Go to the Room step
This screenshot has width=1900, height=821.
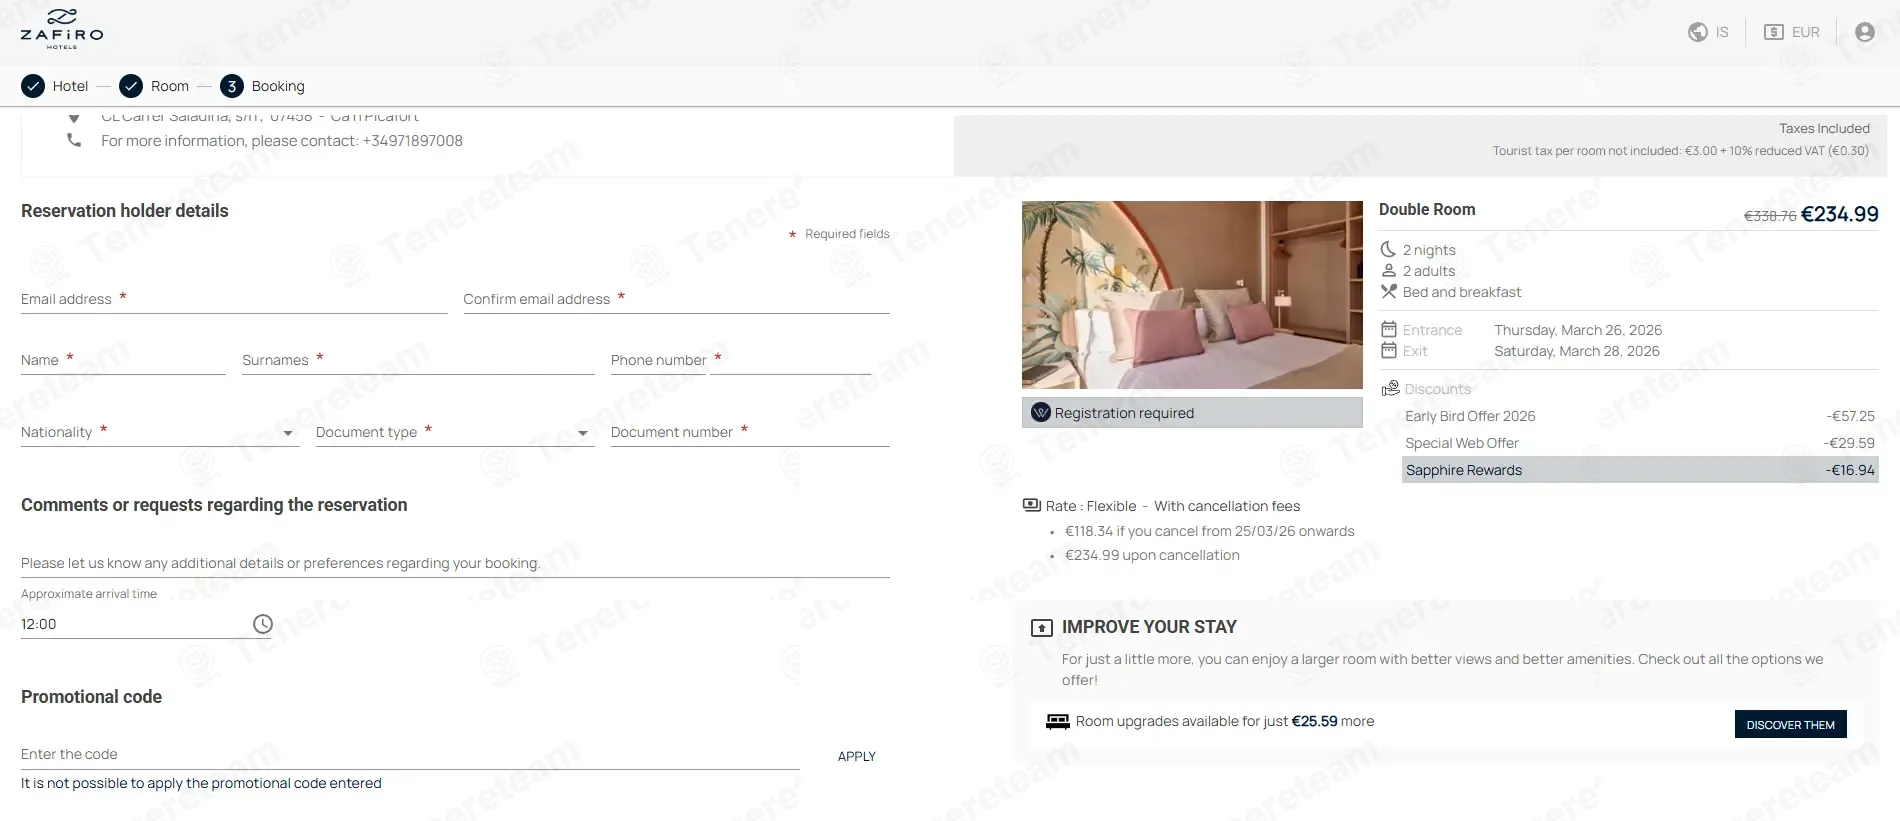click(154, 86)
